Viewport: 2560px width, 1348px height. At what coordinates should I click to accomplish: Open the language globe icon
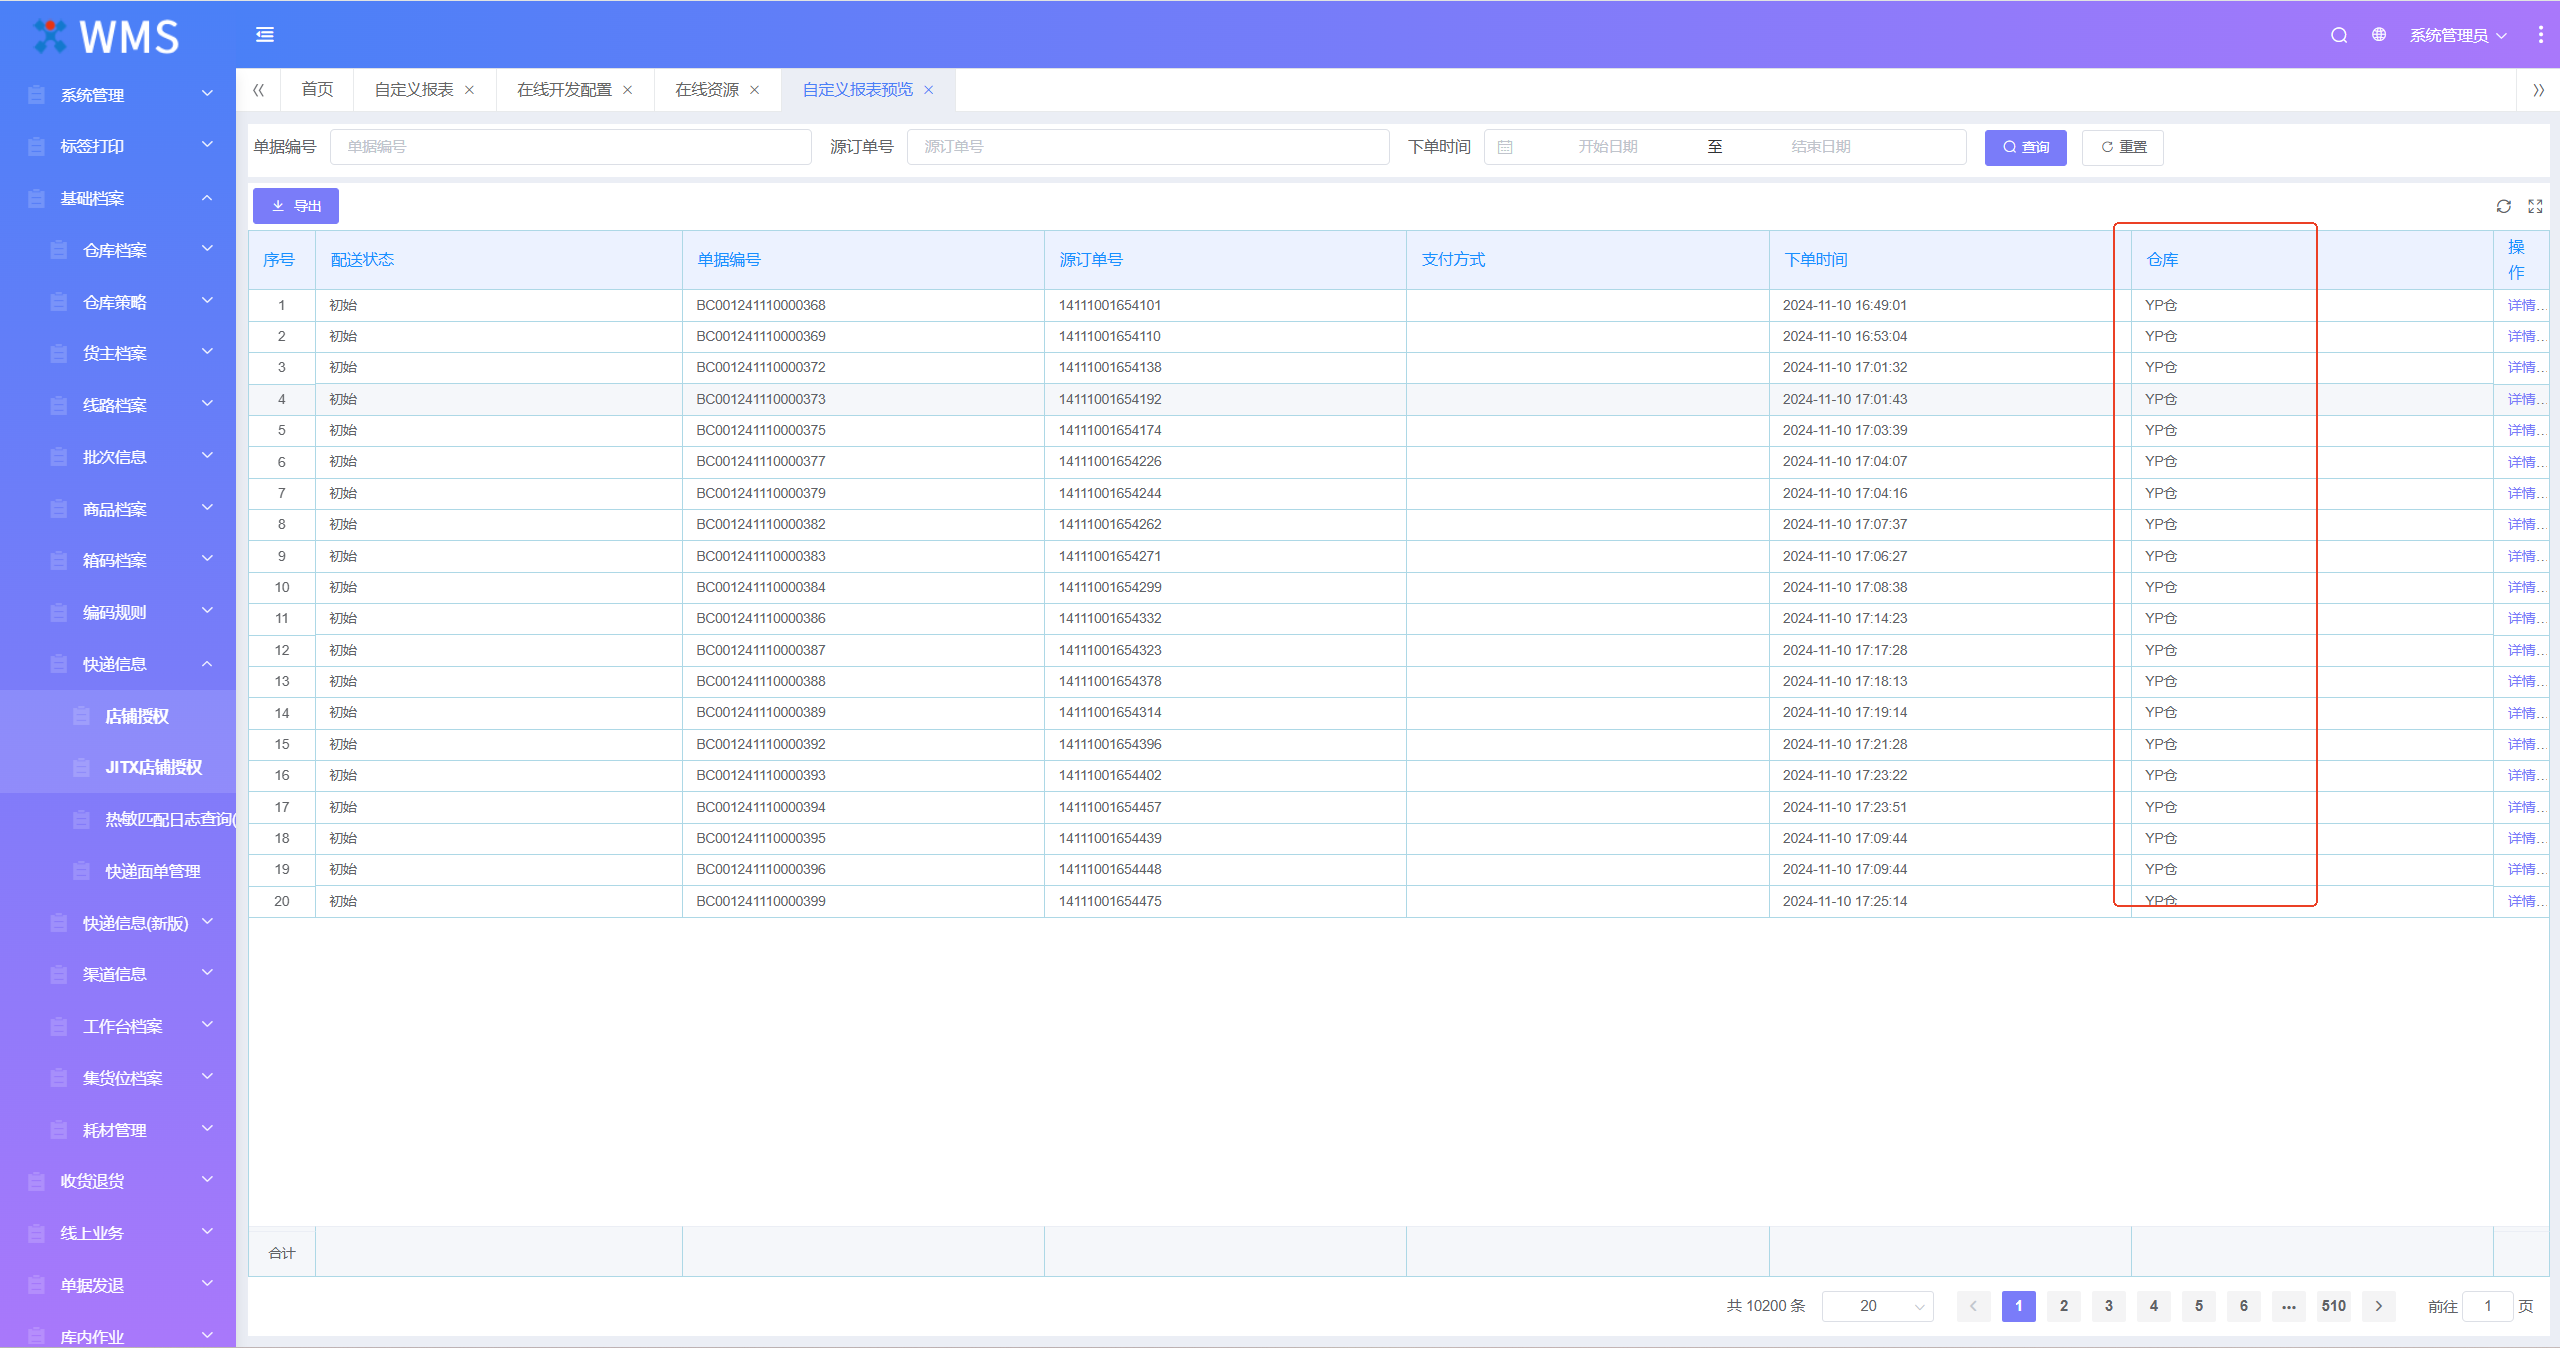(x=2379, y=35)
